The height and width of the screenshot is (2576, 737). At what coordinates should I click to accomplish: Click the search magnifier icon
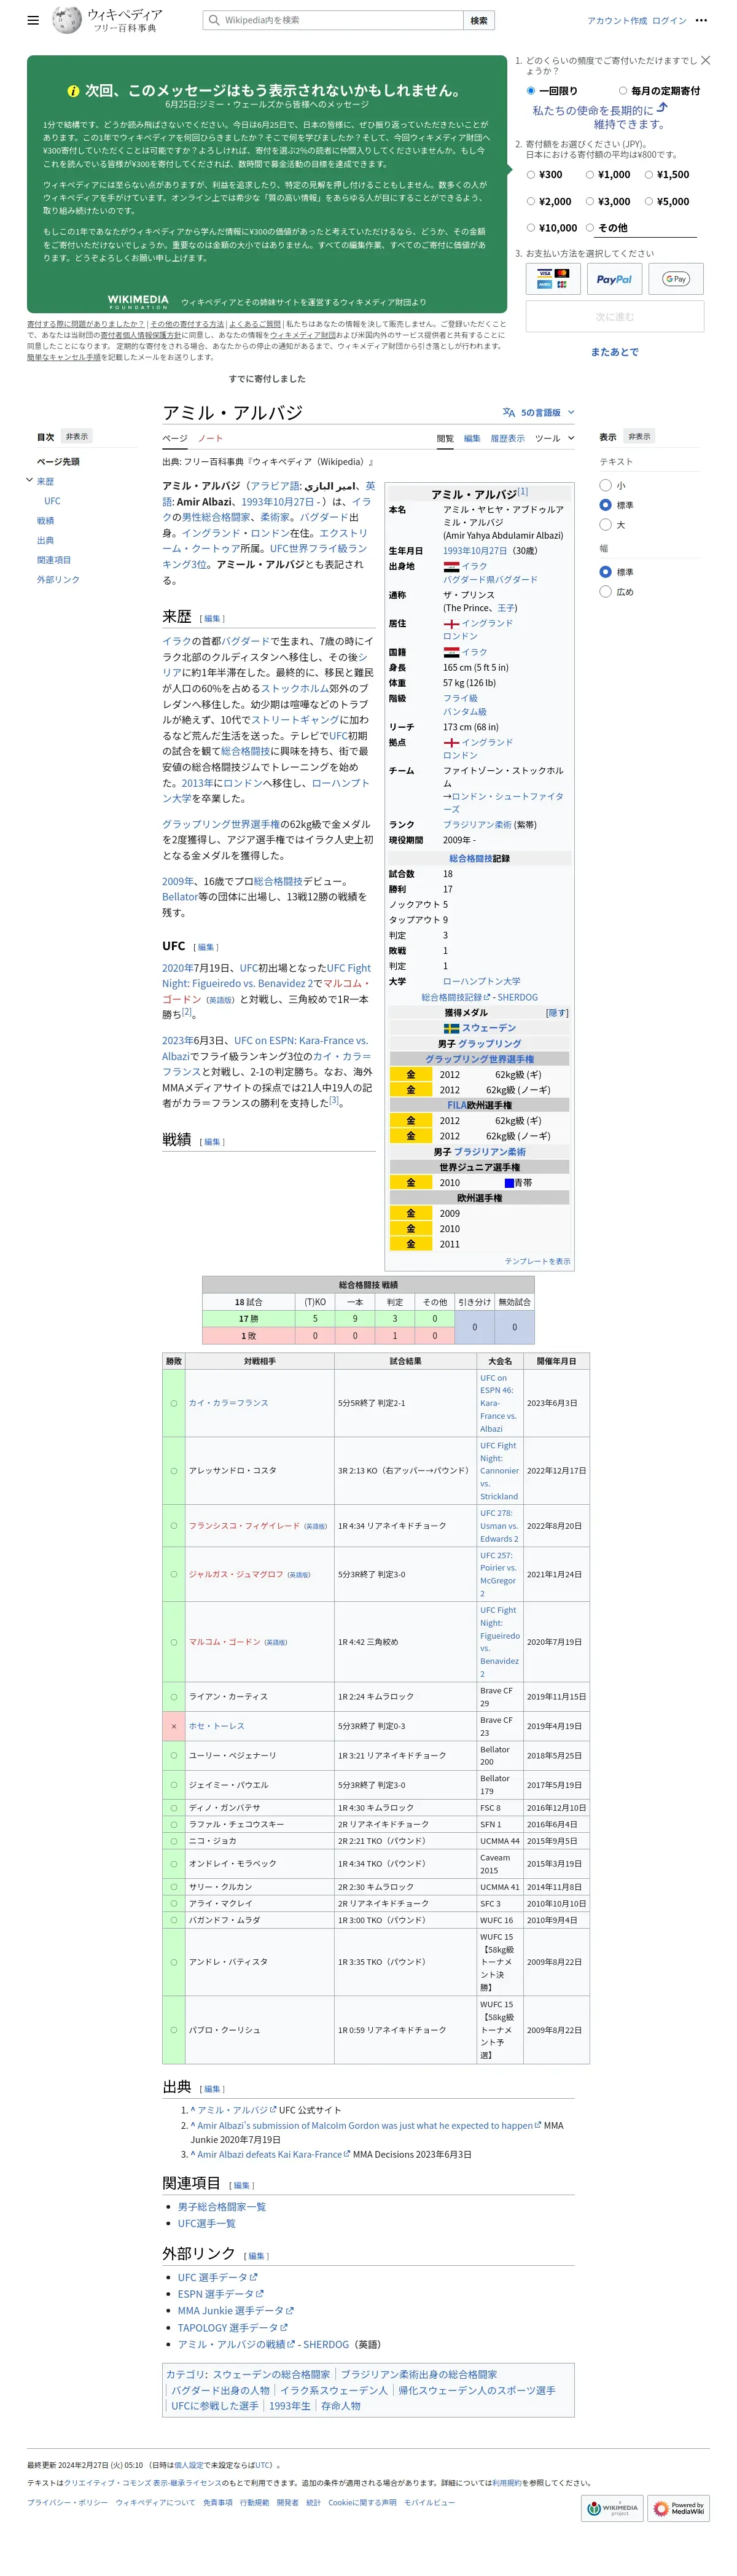click(x=213, y=20)
